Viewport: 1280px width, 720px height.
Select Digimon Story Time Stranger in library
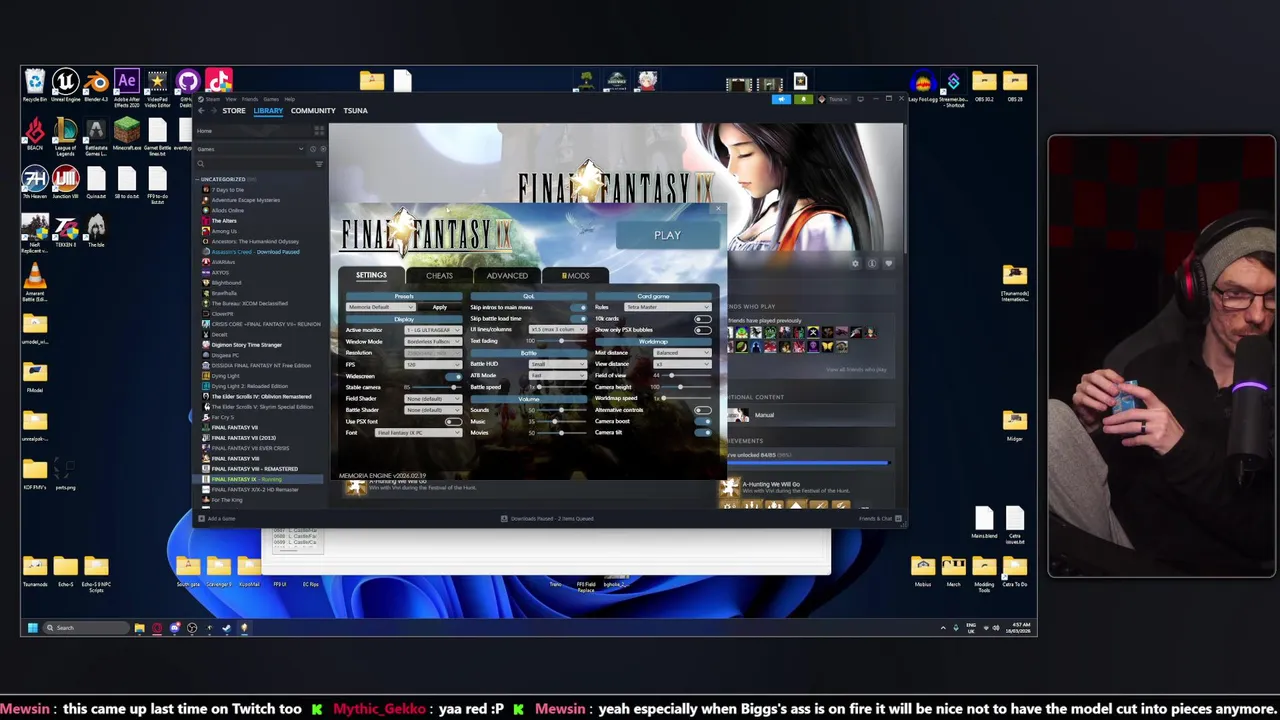(246, 344)
